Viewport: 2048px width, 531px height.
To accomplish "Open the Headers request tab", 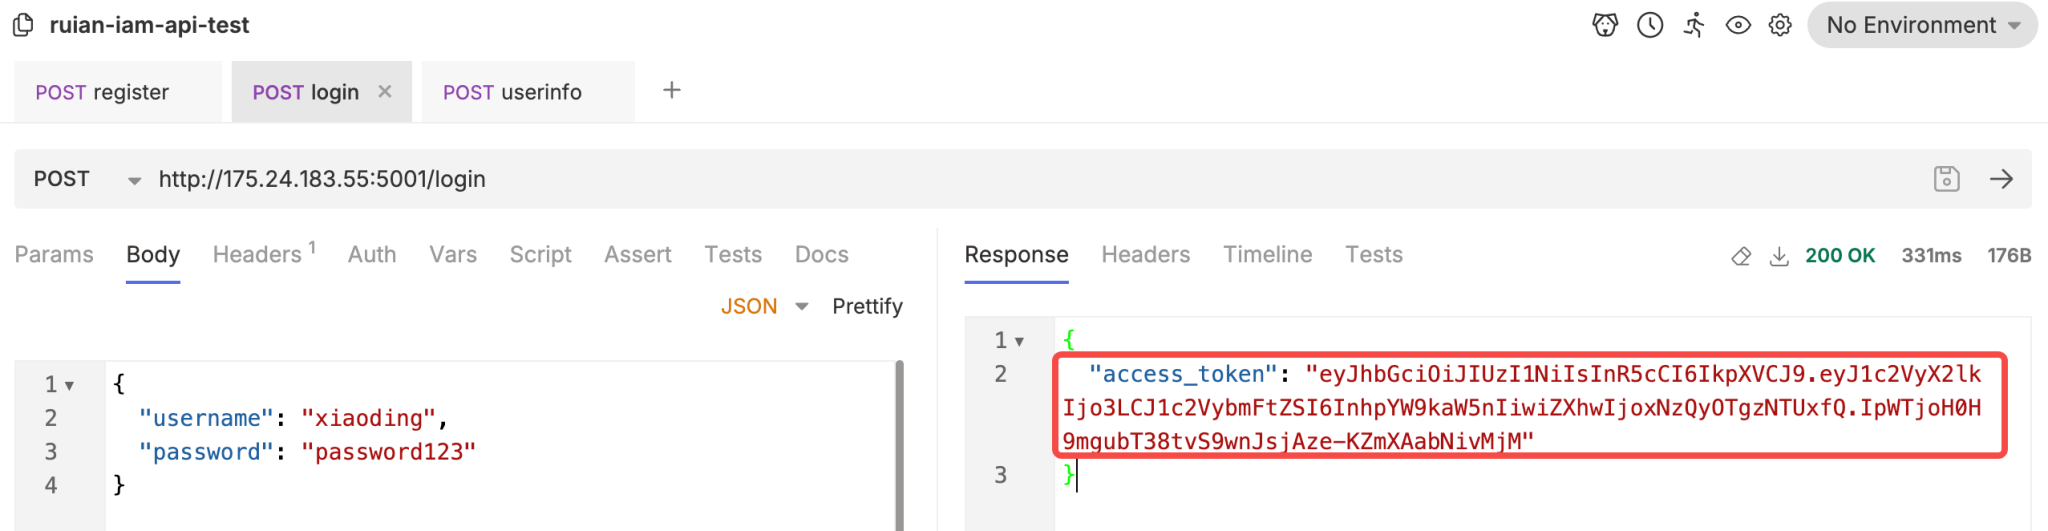I will pos(258,255).
